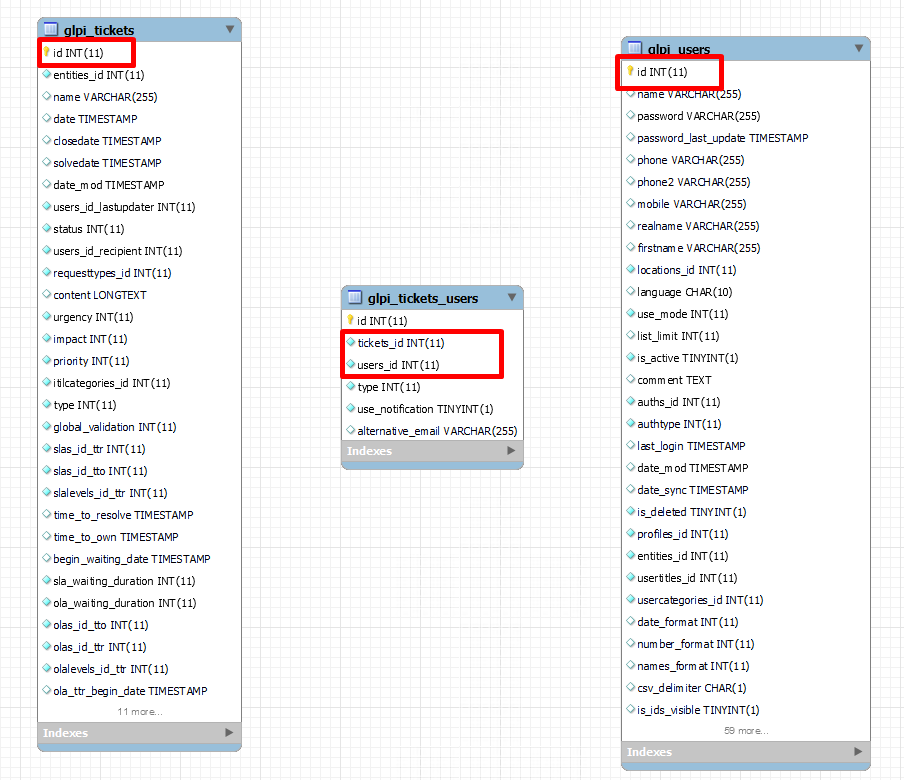904x780 pixels.
Task: Select 'users_id_recipient INT(11)' column
Action: click(118, 251)
